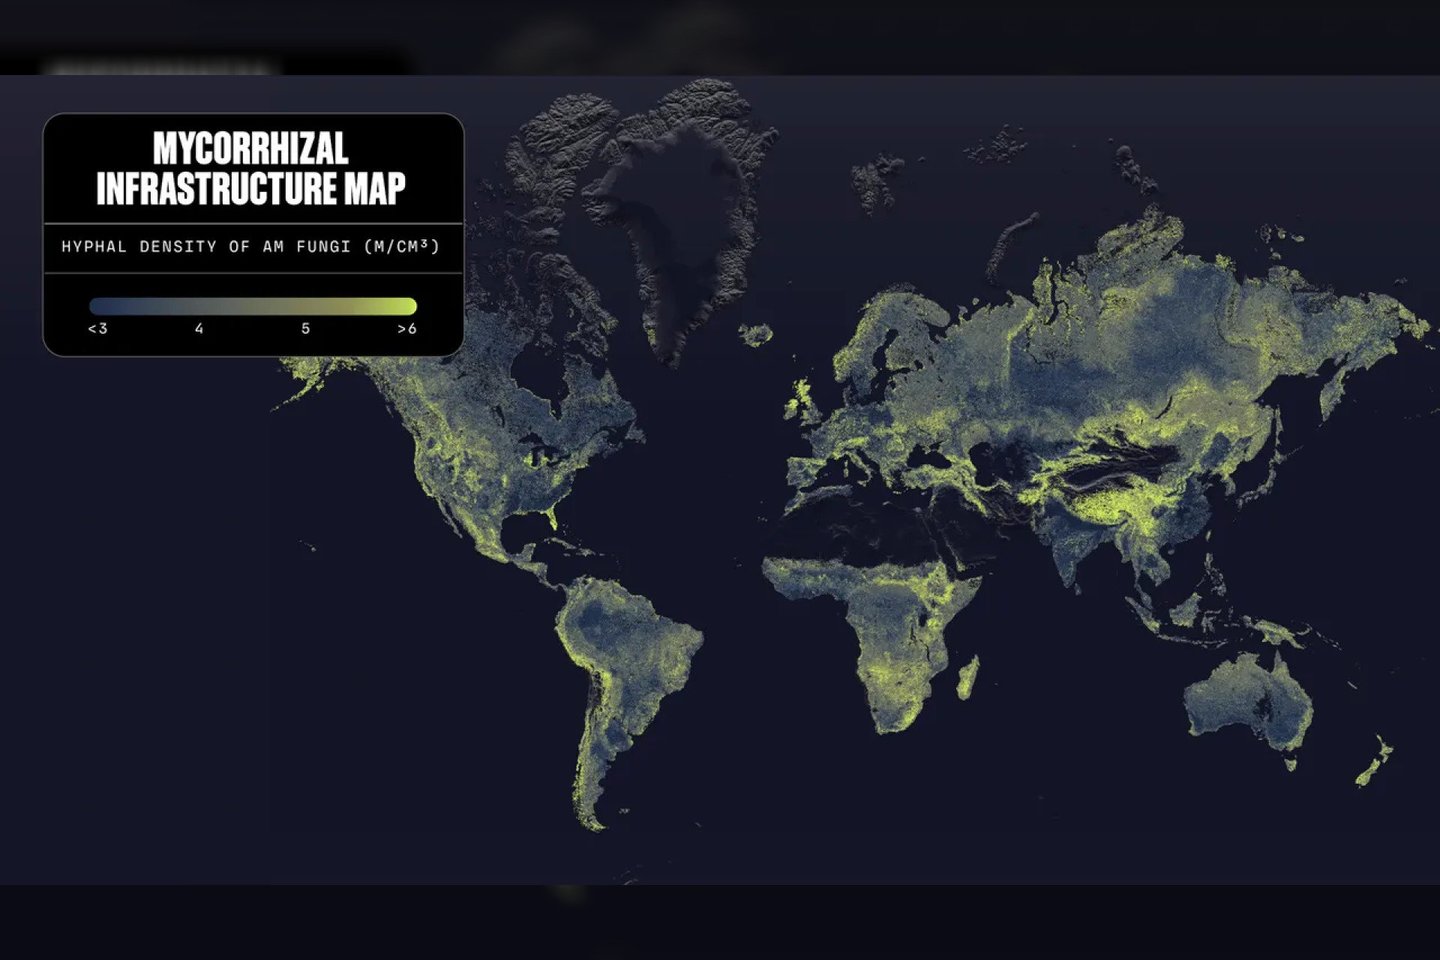Click the legend value 5
Screen dimensions: 1440x960
pos(306,328)
